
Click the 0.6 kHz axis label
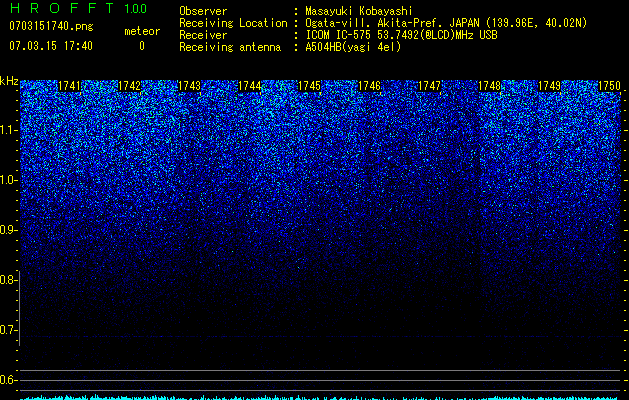[x=8, y=380]
